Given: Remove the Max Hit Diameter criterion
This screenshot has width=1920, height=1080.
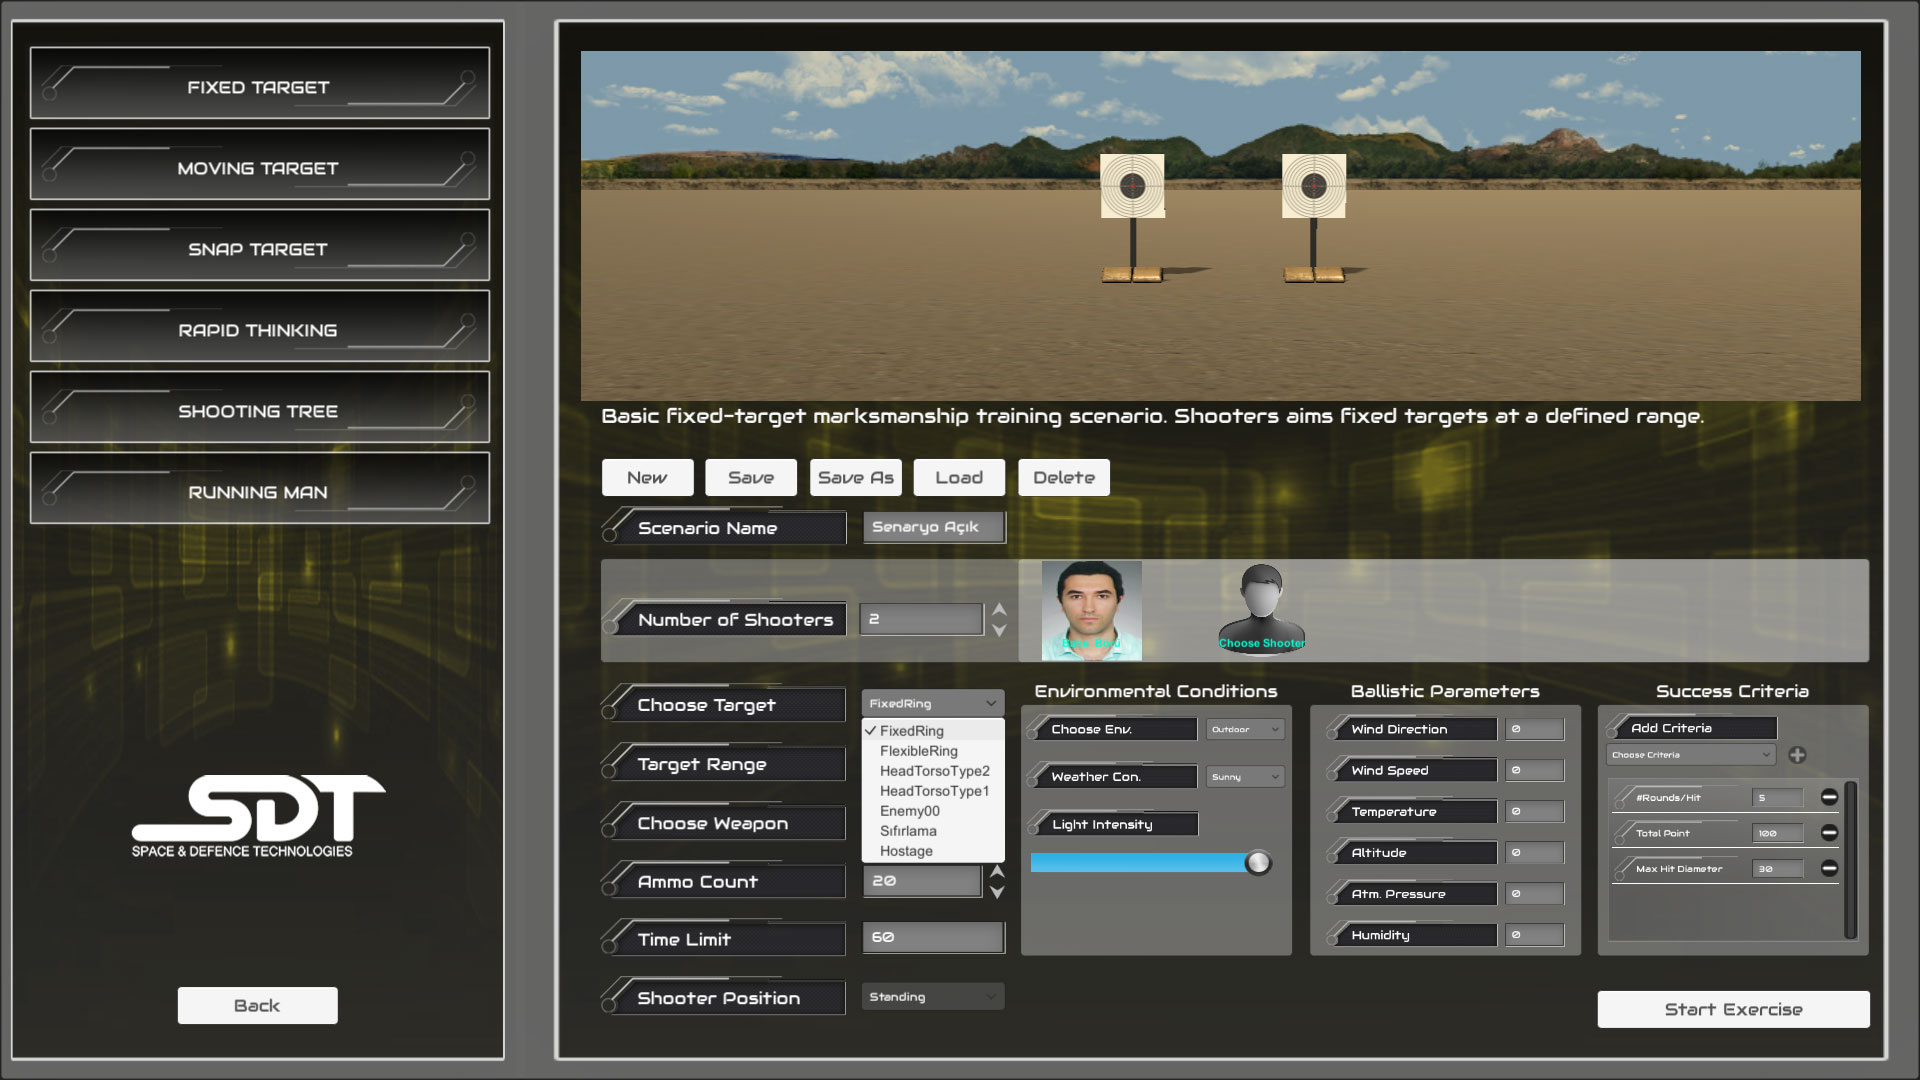Looking at the screenshot, I should point(1829,868).
